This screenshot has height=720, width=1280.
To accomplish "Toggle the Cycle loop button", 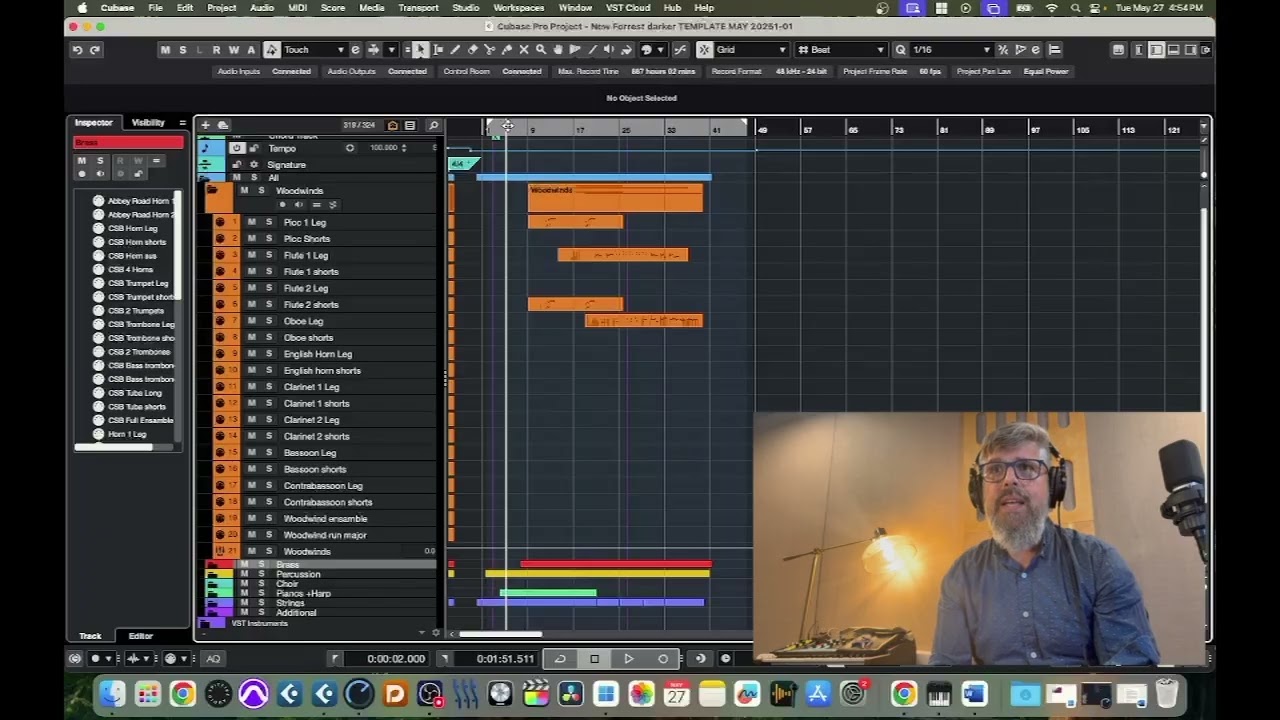I will (x=560, y=658).
